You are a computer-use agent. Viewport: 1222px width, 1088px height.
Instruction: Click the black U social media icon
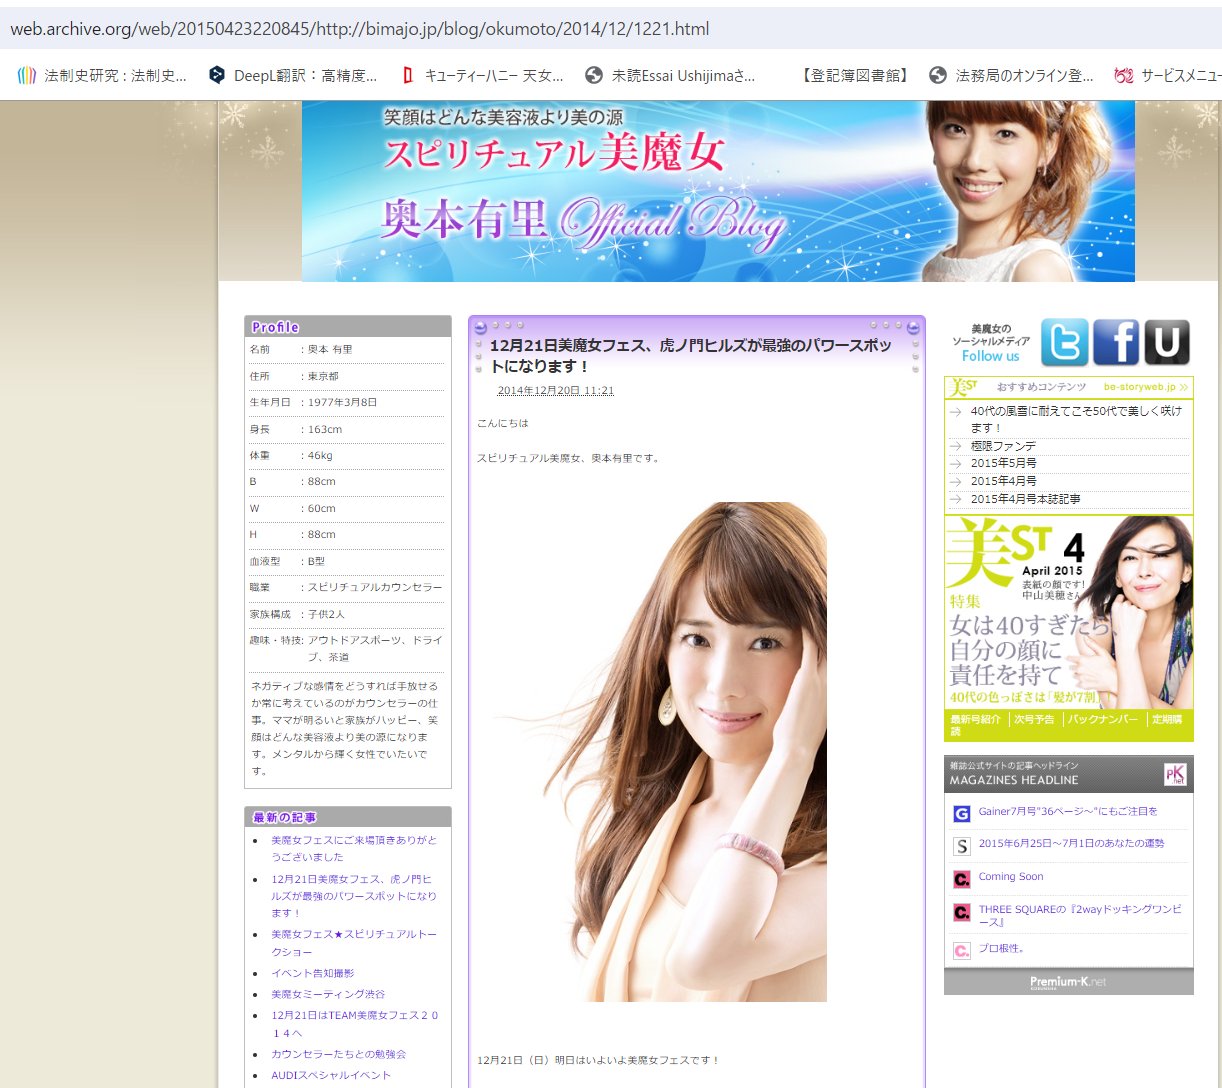(1167, 342)
